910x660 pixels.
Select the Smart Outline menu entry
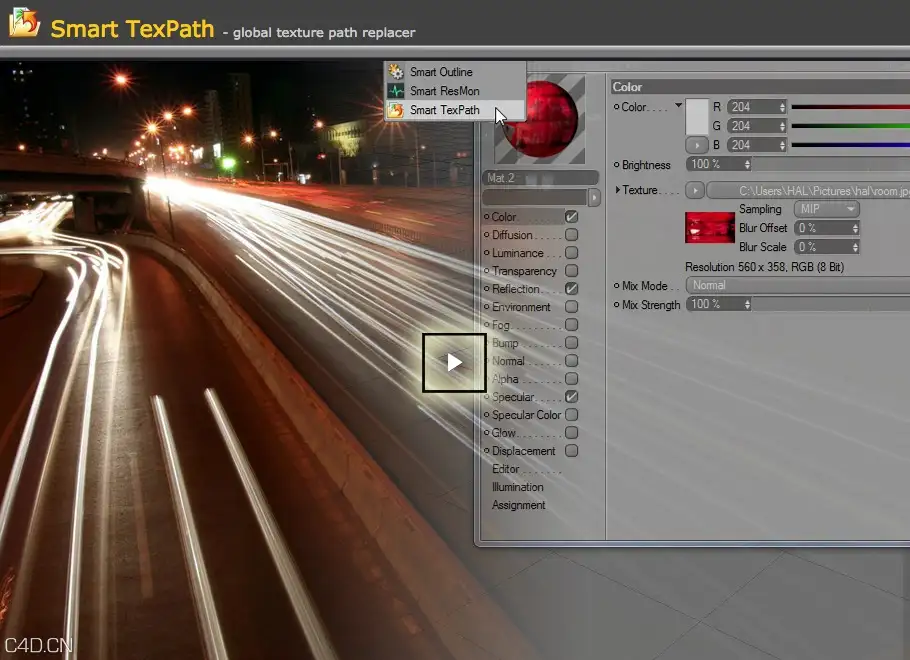click(454, 72)
